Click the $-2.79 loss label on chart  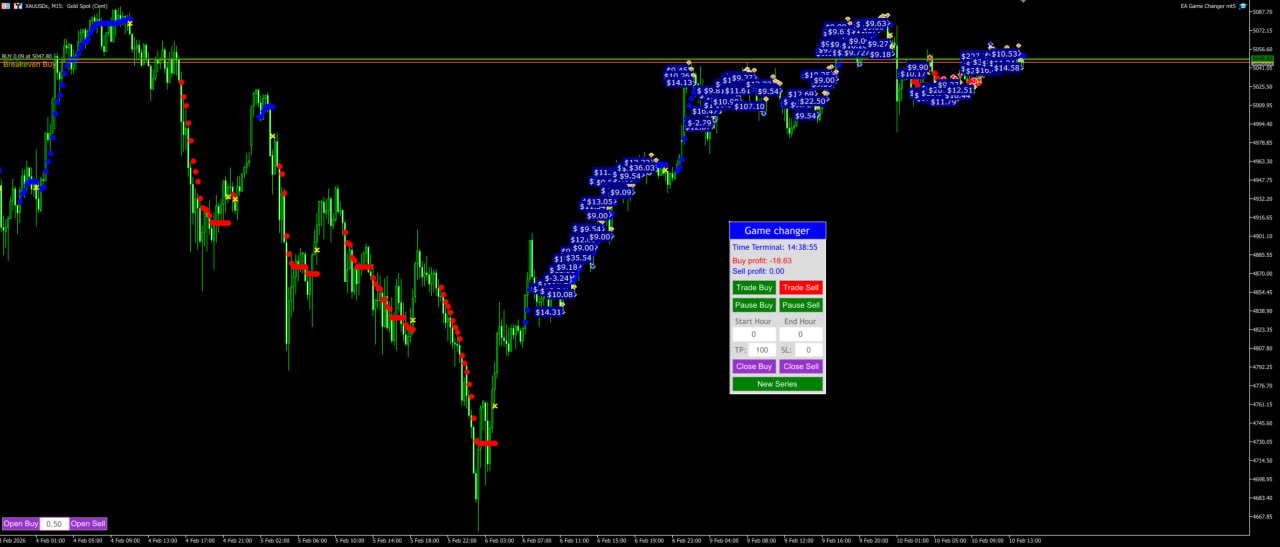pyautogui.click(x=700, y=123)
